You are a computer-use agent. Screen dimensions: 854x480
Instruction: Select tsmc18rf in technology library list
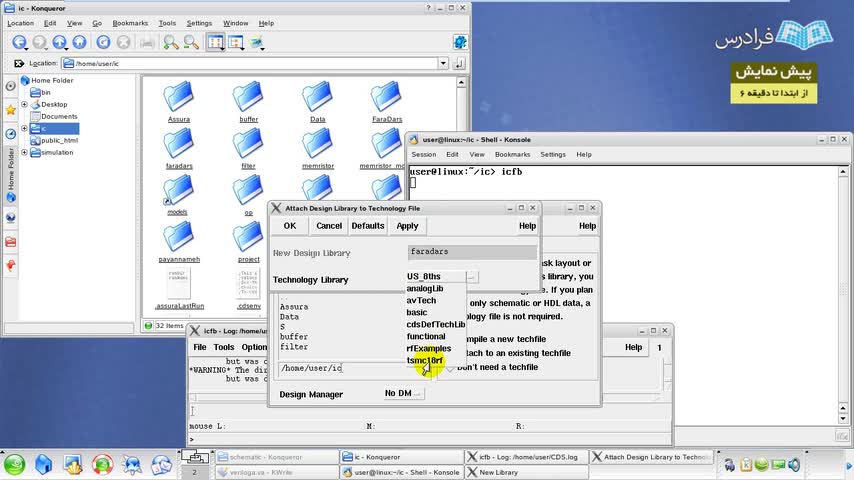click(x=425, y=360)
